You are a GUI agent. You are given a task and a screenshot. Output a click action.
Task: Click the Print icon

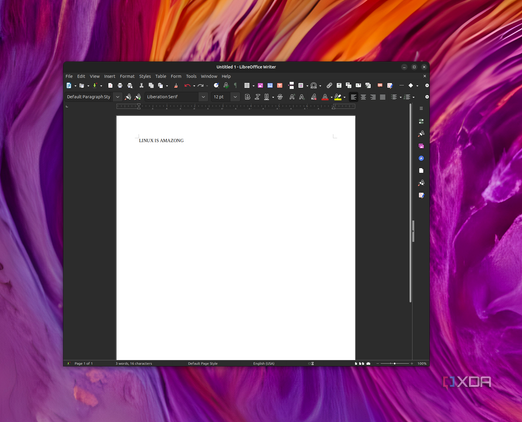coord(120,86)
